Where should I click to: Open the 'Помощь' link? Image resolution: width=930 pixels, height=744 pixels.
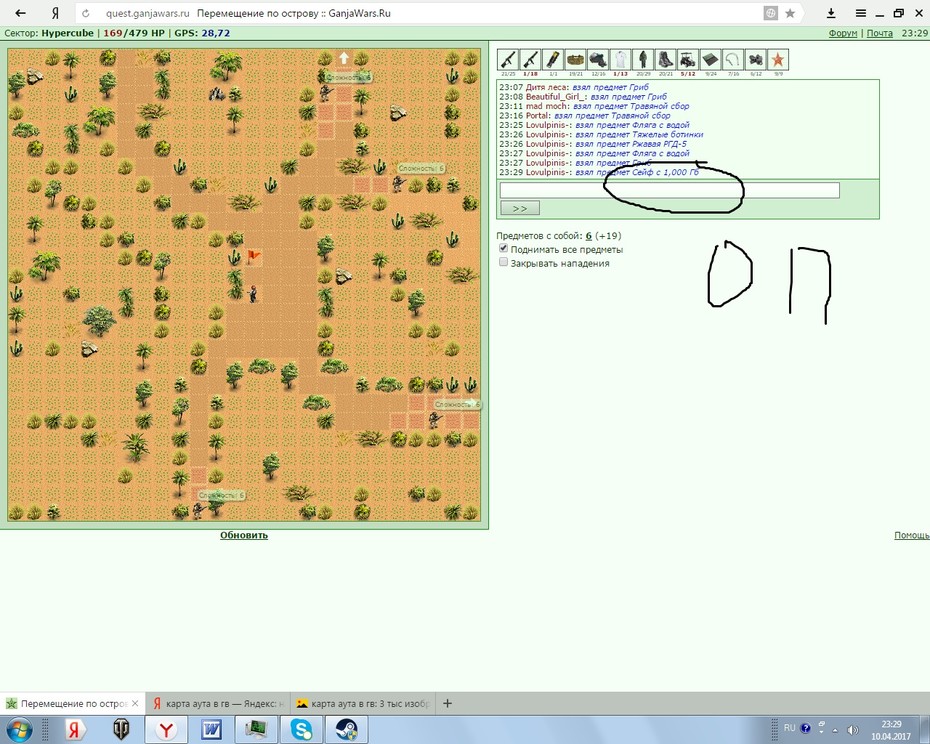coord(912,535)
